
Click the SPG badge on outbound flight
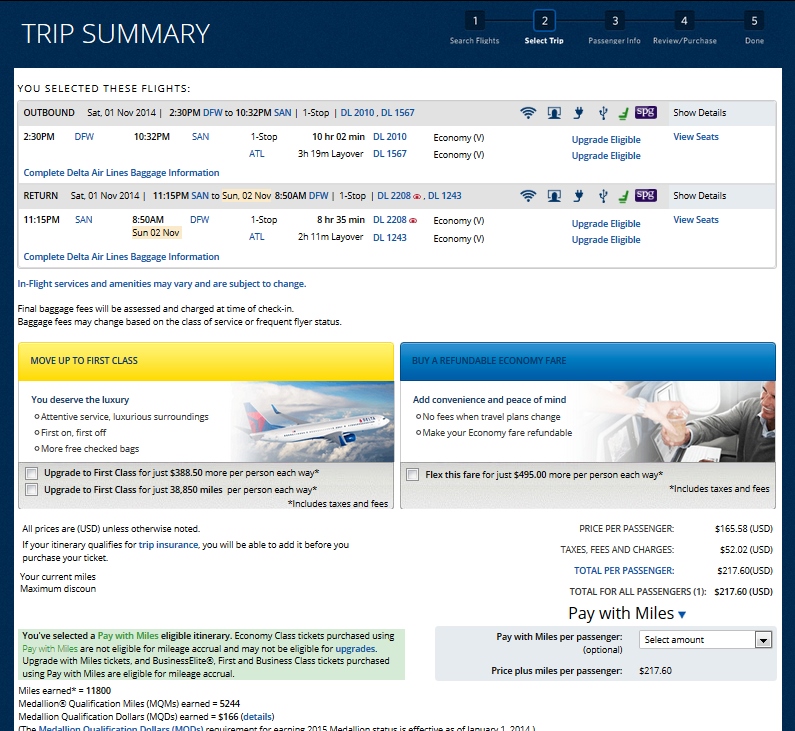pyautogui.click(x=645, y=113)
